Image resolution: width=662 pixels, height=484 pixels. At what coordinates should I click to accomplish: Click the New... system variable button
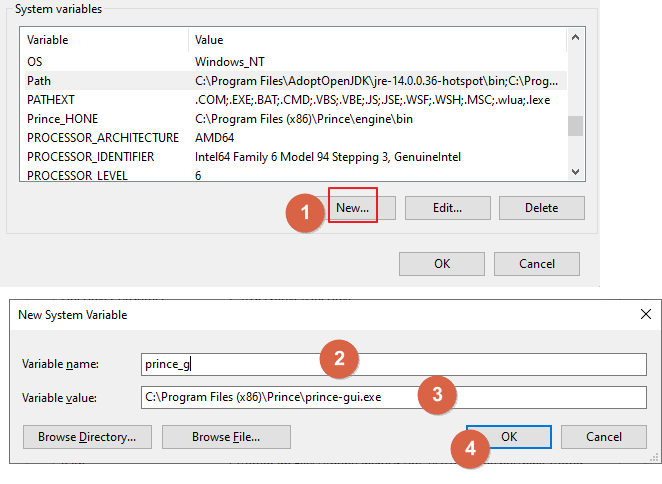tap(353, 208)
